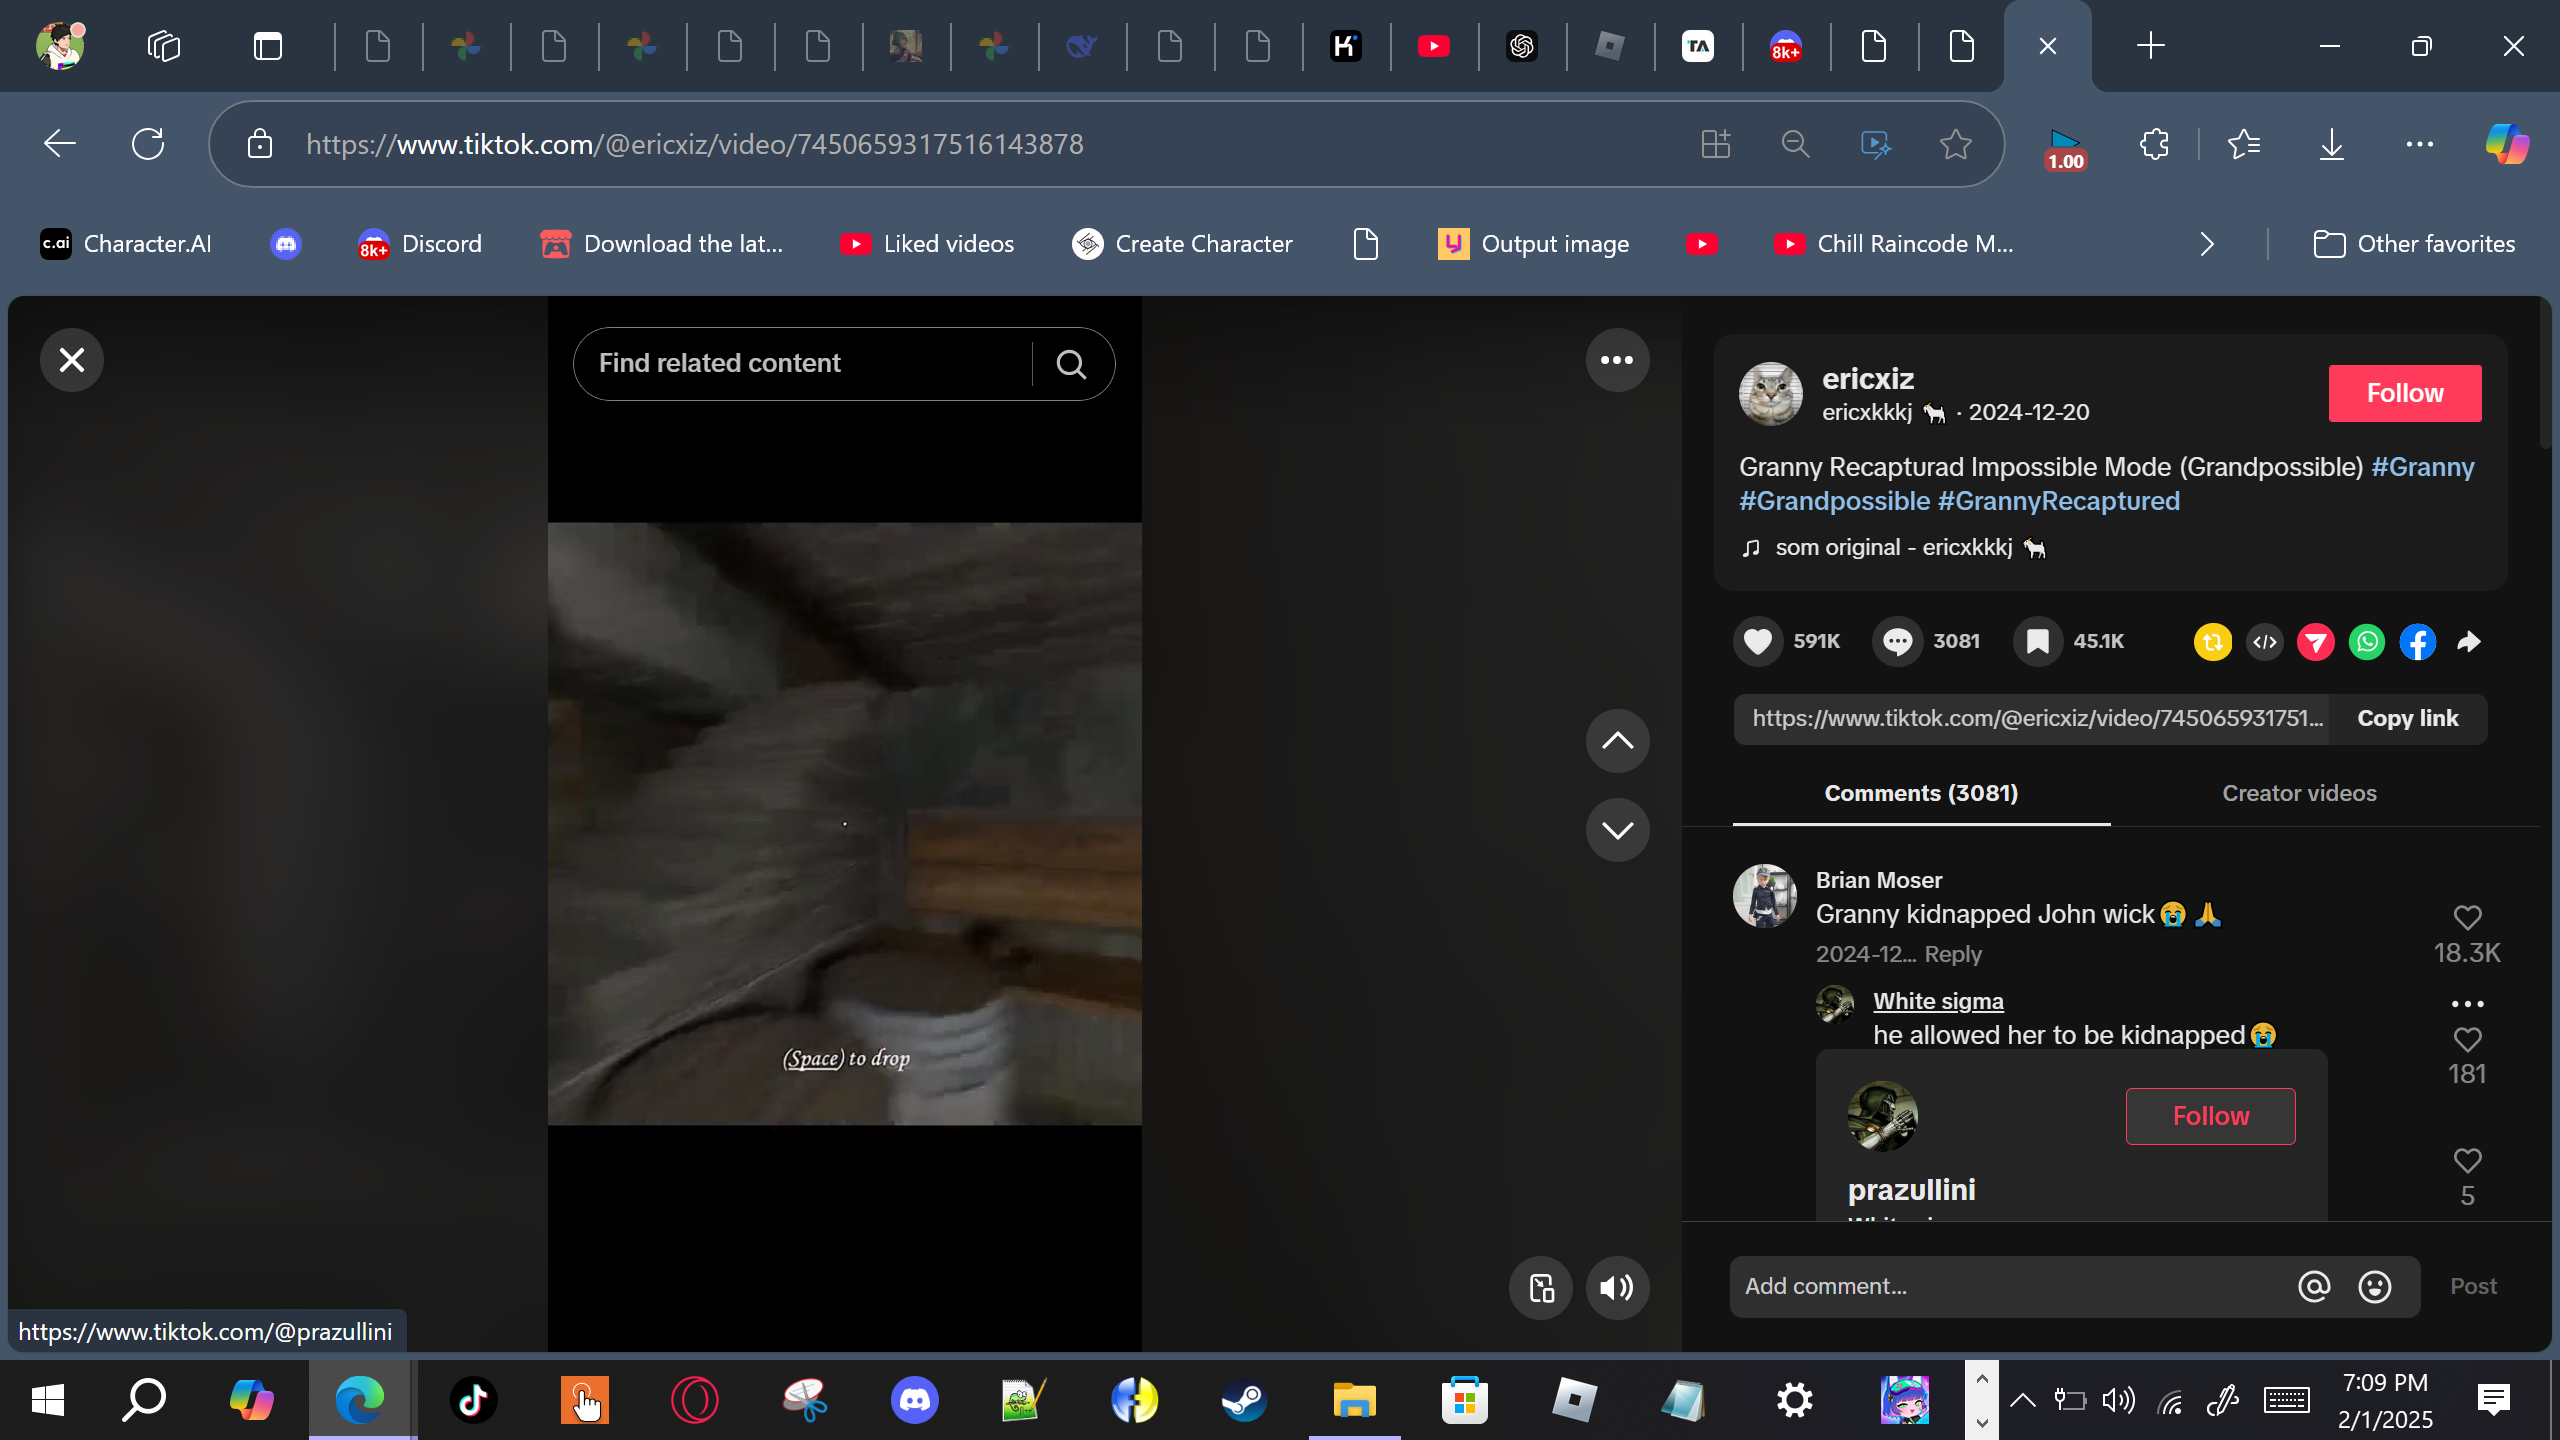2560x1440 pixels.
Task: Go to next video with down chevron
Action: 1616,829
